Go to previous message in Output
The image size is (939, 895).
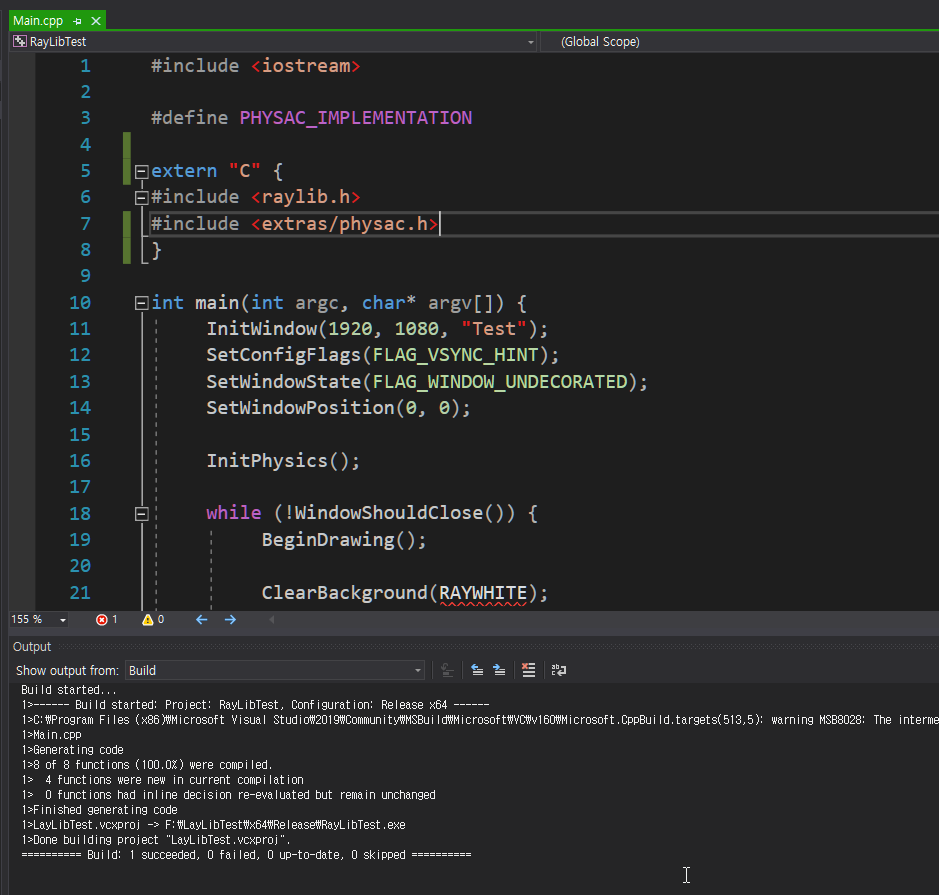coord(477,671)
